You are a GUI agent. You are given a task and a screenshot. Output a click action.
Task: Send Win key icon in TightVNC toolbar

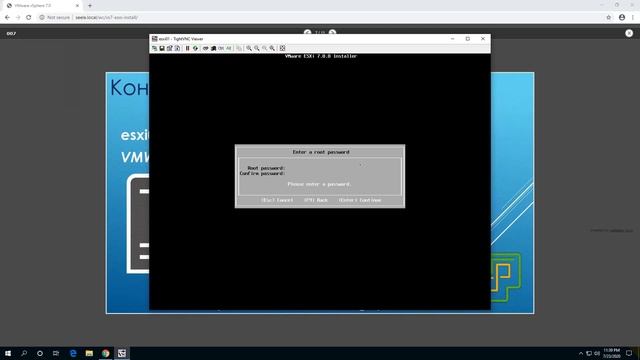point(213,48)
